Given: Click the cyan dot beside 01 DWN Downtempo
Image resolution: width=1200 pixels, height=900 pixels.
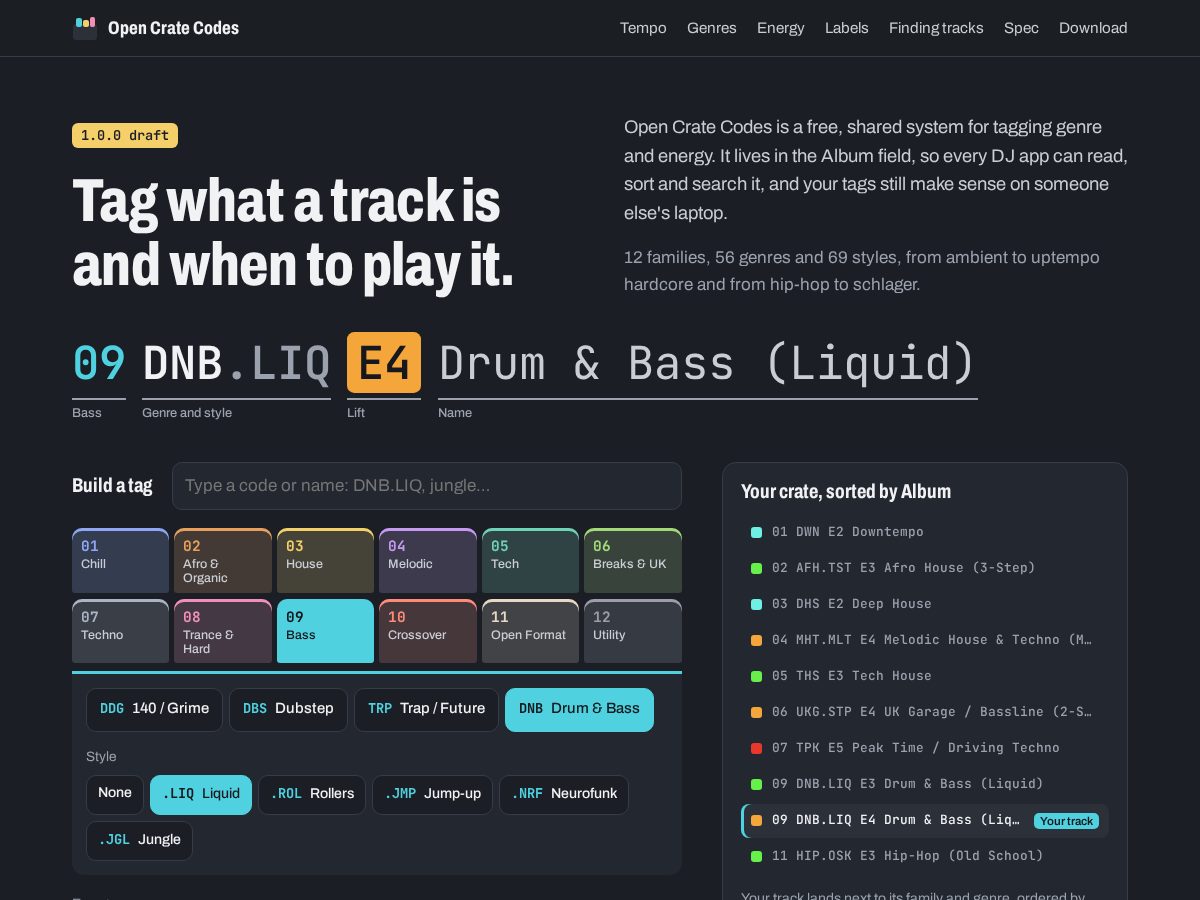Looking at the screenshot, I should click(756, 532).
